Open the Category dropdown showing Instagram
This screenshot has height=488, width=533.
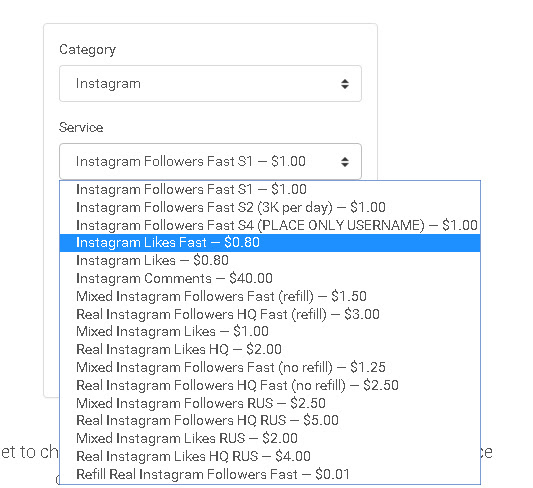(x=210, y=84)
